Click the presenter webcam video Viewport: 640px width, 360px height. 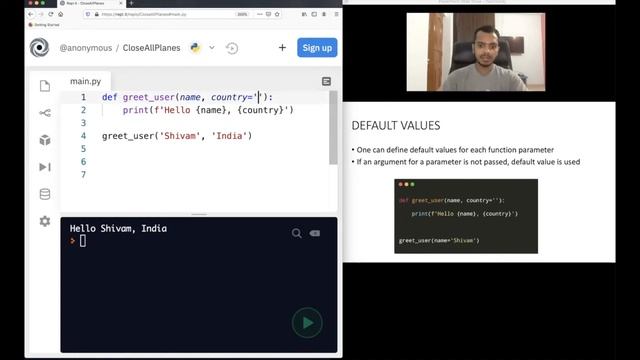[x=476, y=52]
